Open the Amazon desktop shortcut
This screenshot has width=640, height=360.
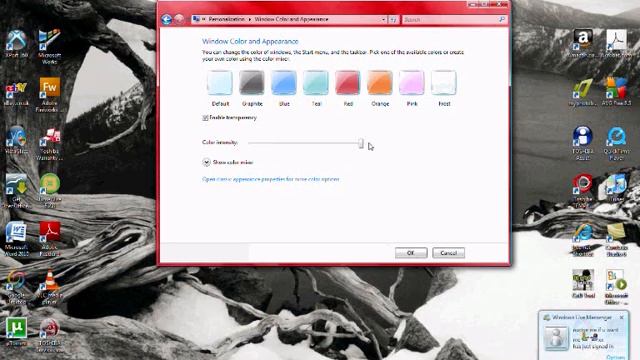point(582,43)
